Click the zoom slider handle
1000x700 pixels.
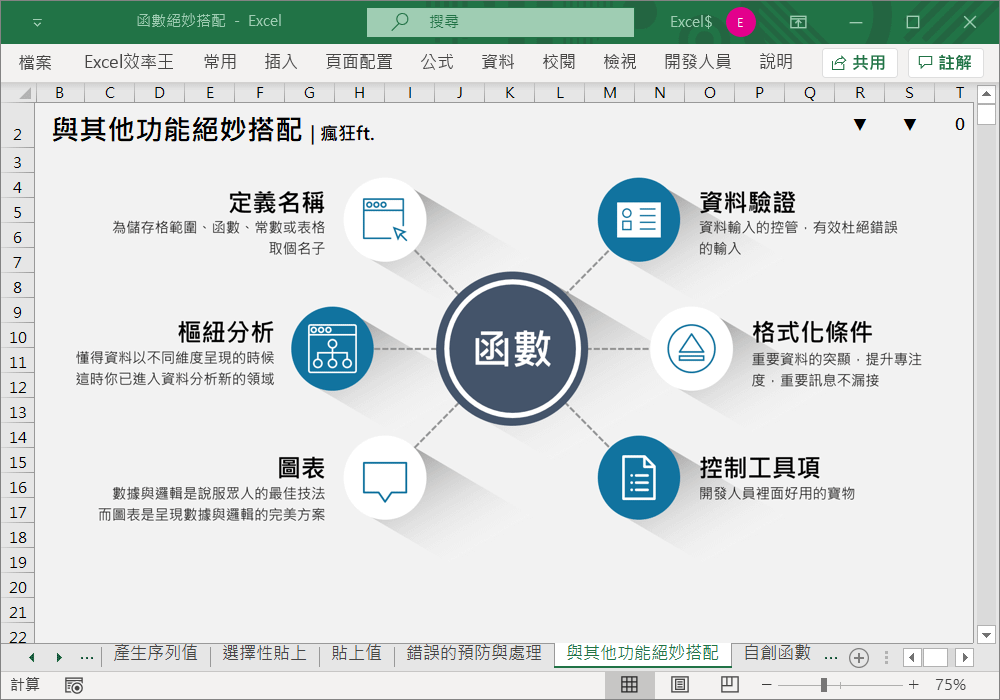[823, 685]
